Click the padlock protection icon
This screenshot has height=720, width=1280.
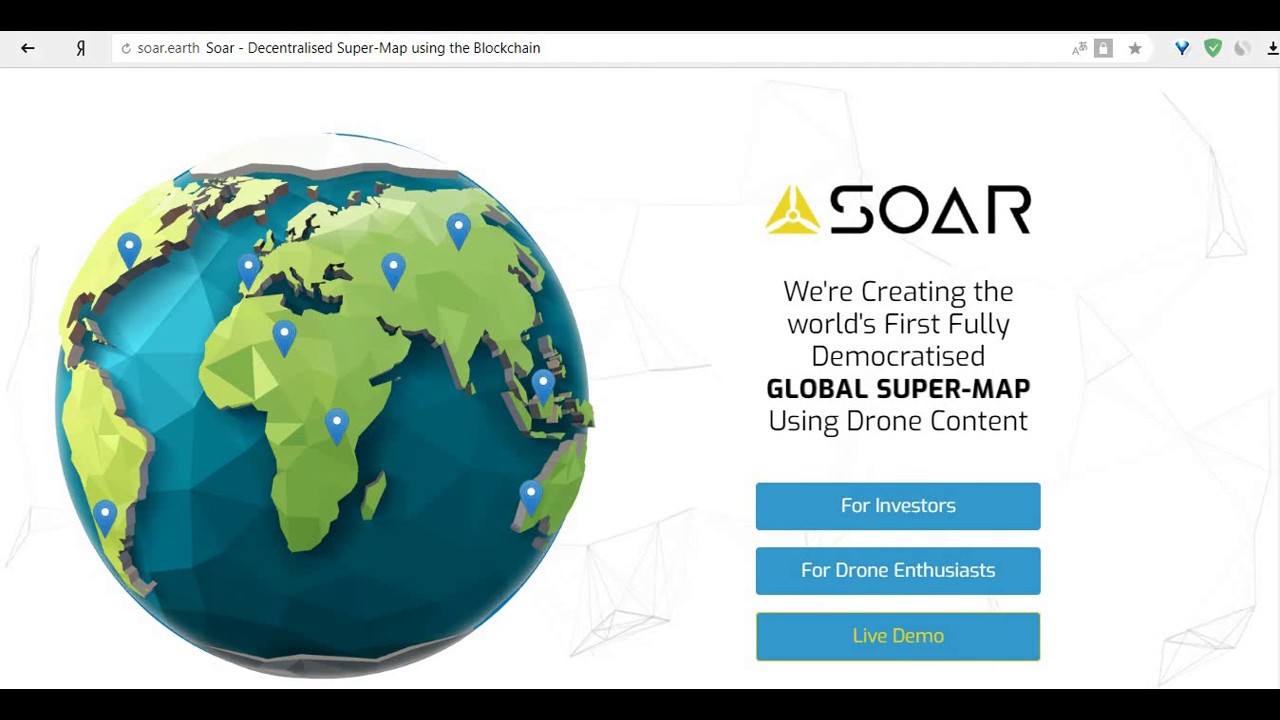pos(1103,48)
